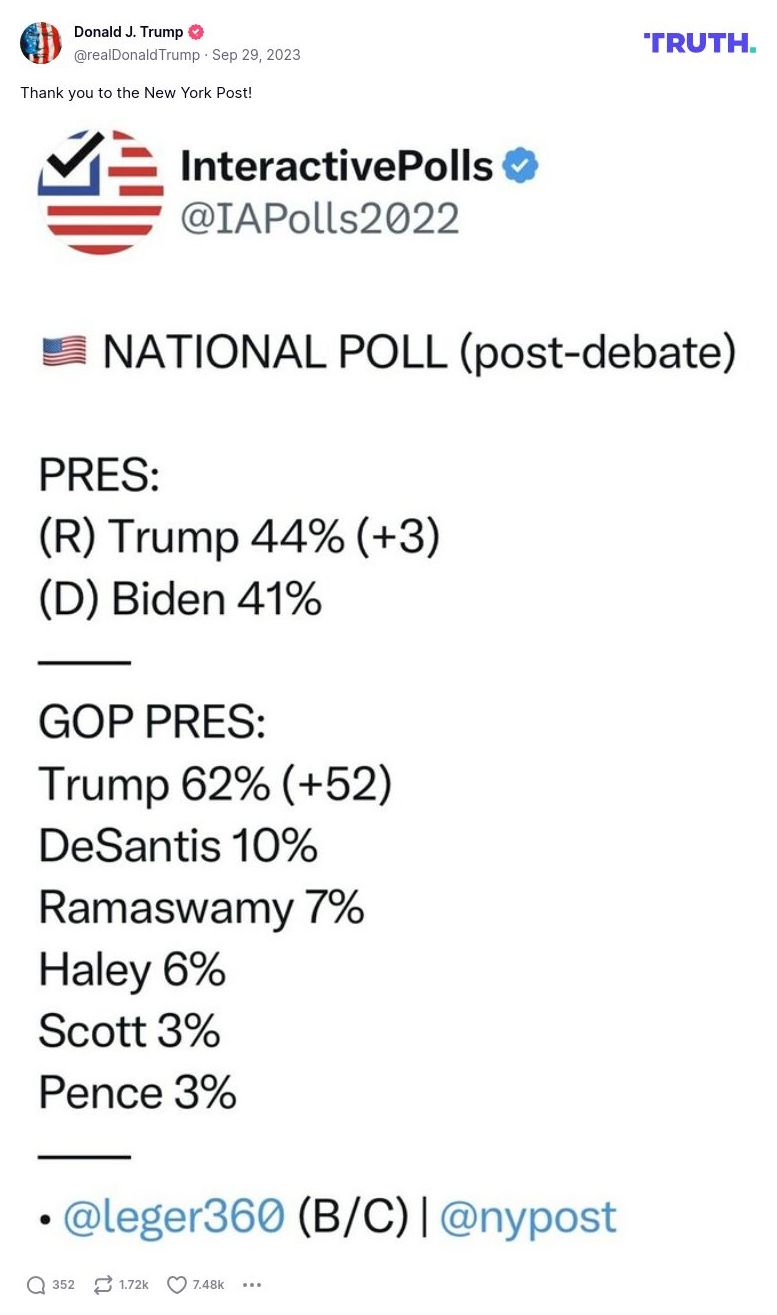The width and height of the screenshot is (777, 1315).
Task: Click the ReTruth arrows icon
Action: tap(103, 1285)
